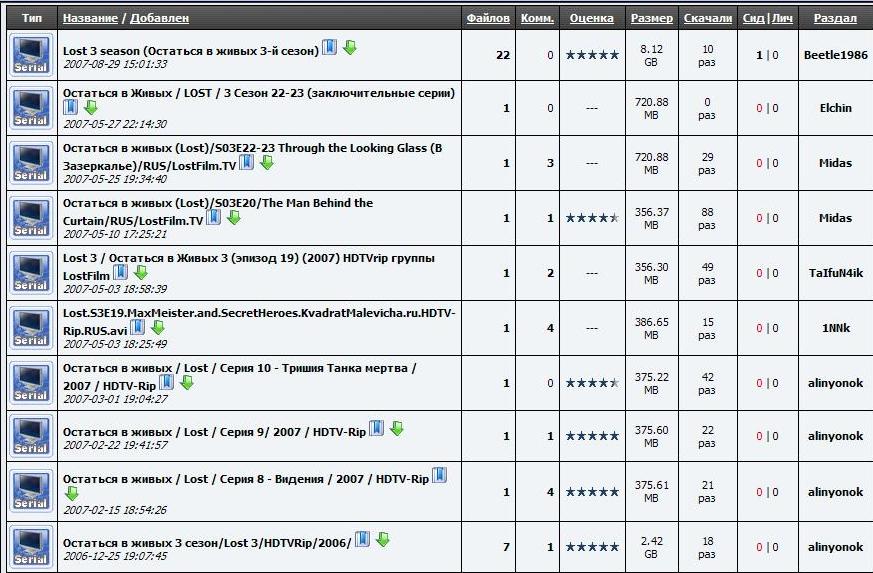Download Серия 9 2007 HDTV-Rip torrent

[396, 428]
